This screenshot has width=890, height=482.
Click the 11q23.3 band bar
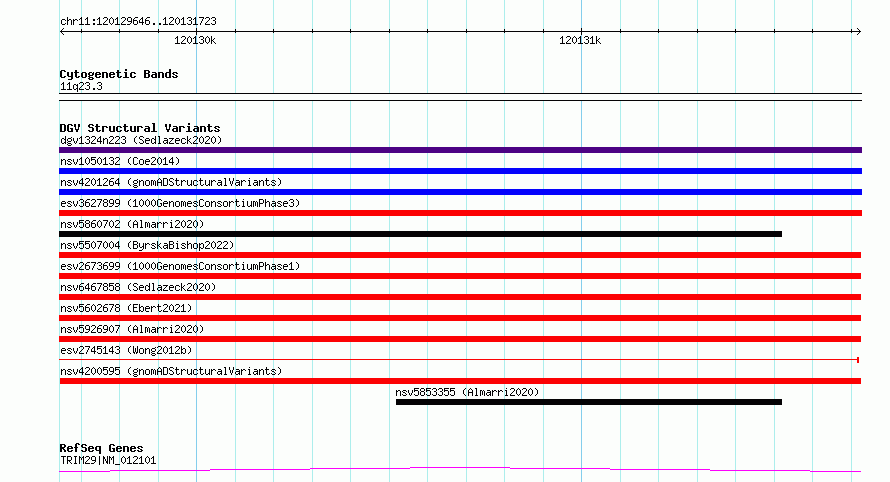tap(460, 97)
